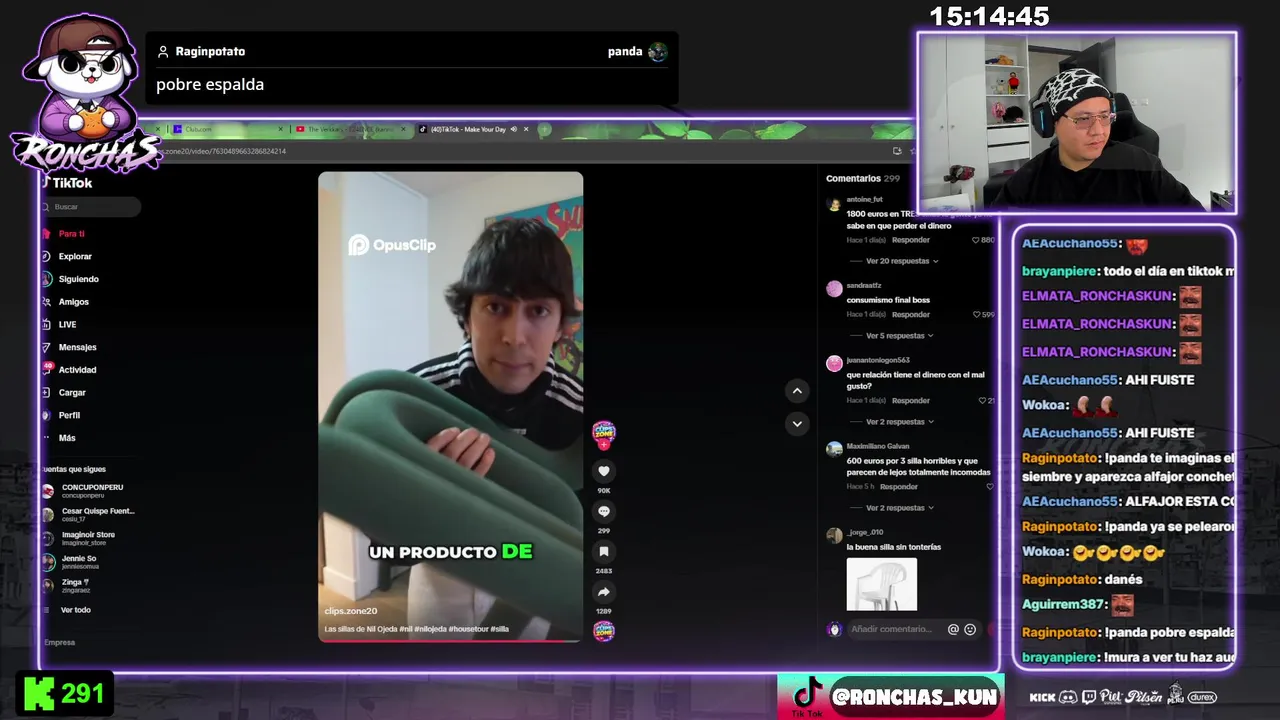Like antoine_fut's comment heart
Image resolution: width=1280 pixels, height=720 pixels.
click(976, 240)
